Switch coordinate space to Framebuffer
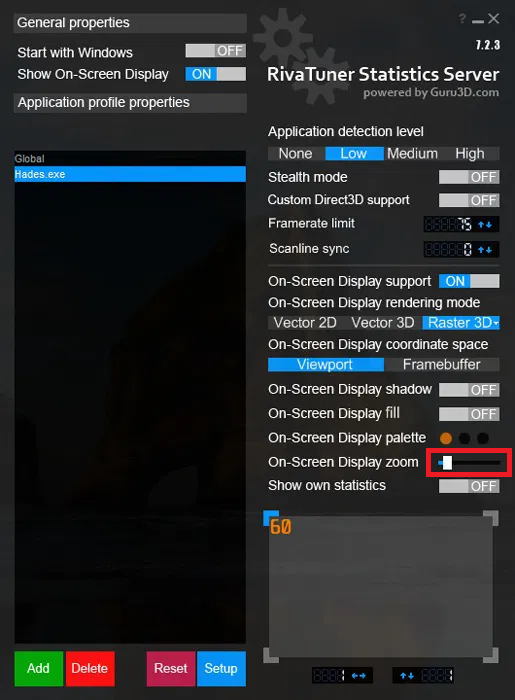515x700 pixels. tap(441, 365)
